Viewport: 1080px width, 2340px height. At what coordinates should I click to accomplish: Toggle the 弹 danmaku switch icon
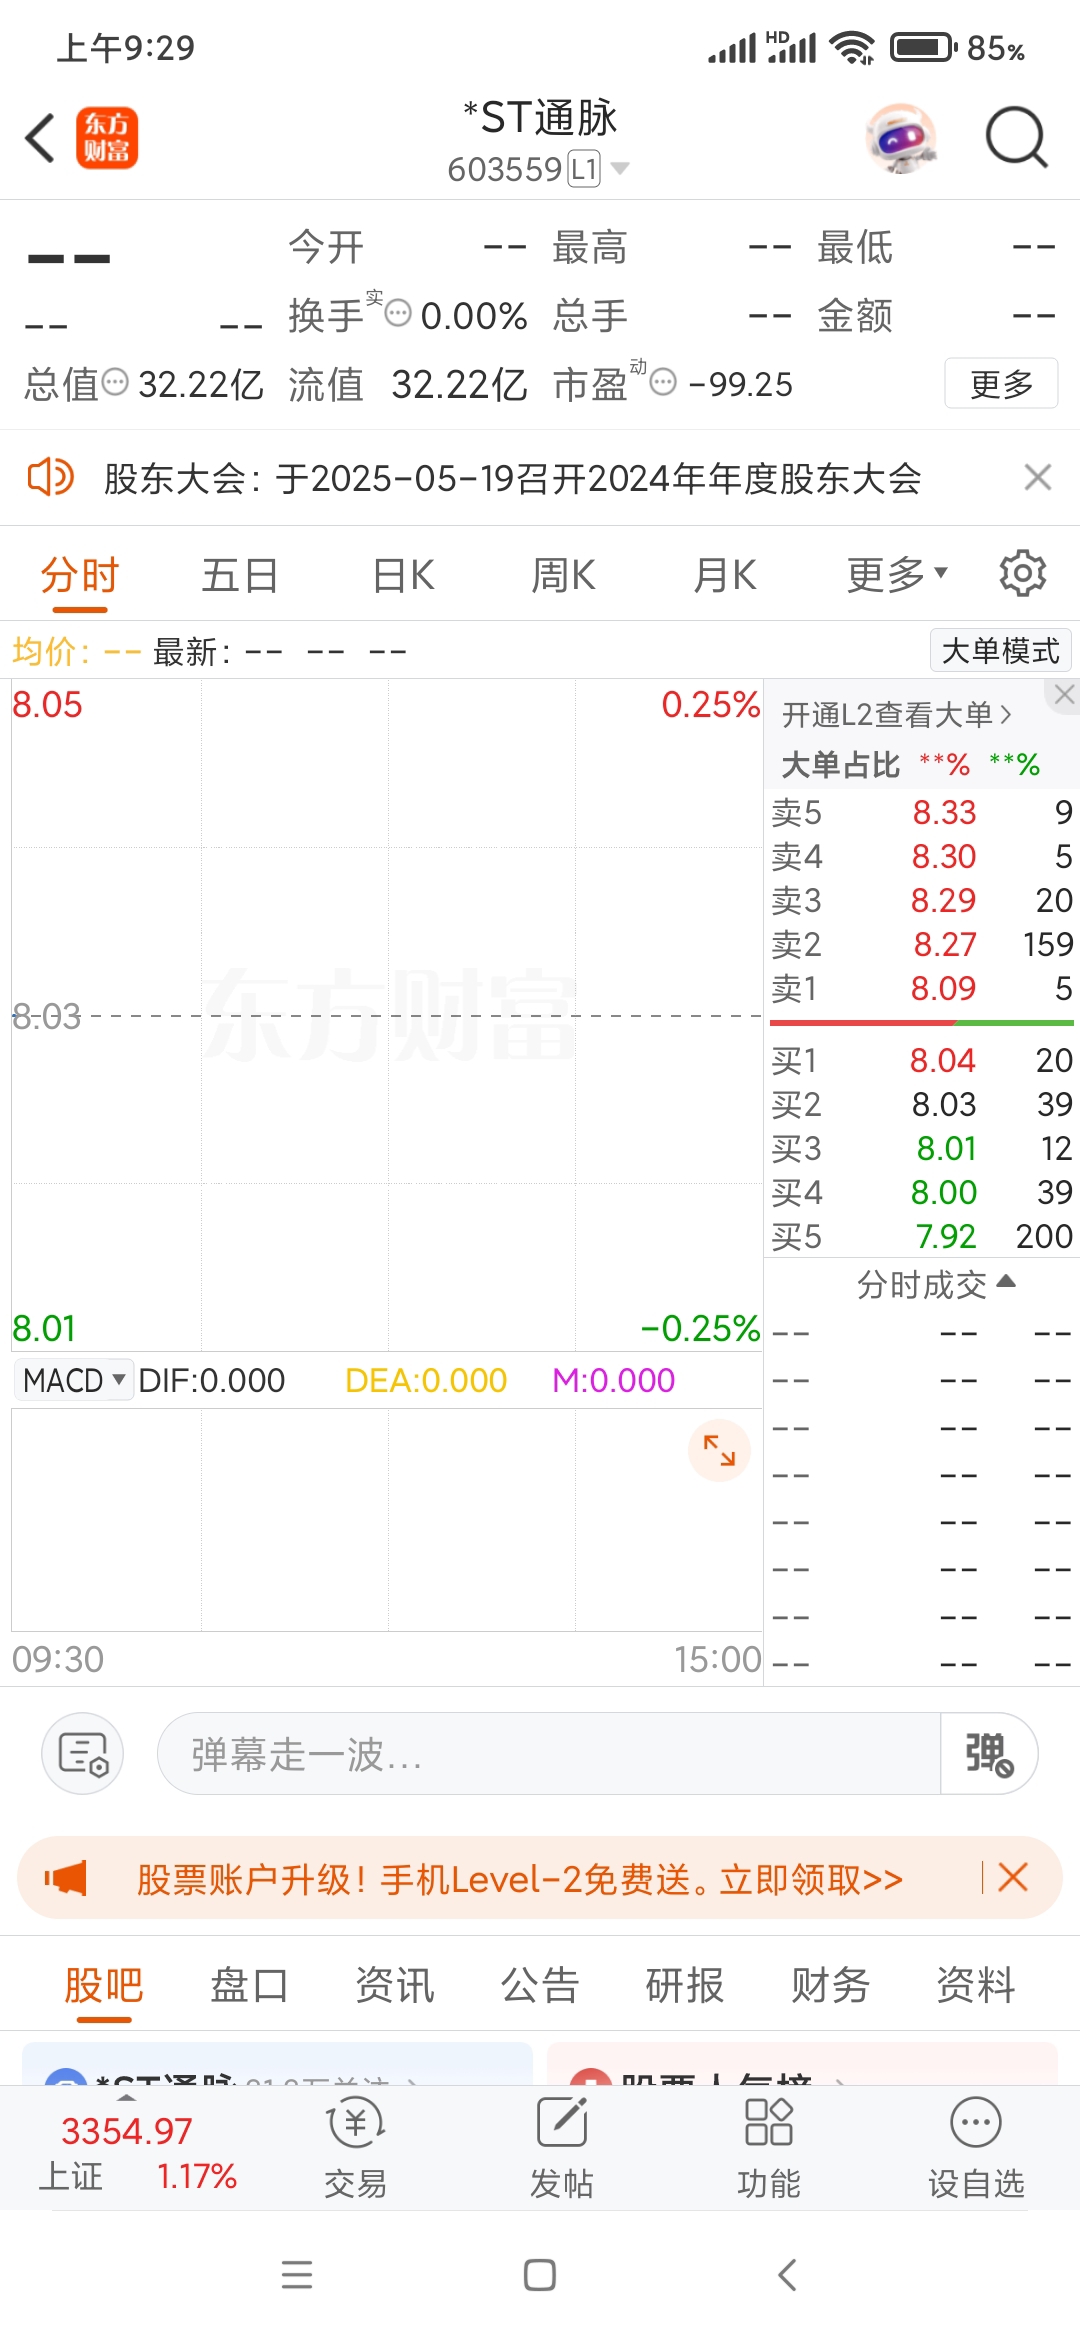pos(988,1754)
